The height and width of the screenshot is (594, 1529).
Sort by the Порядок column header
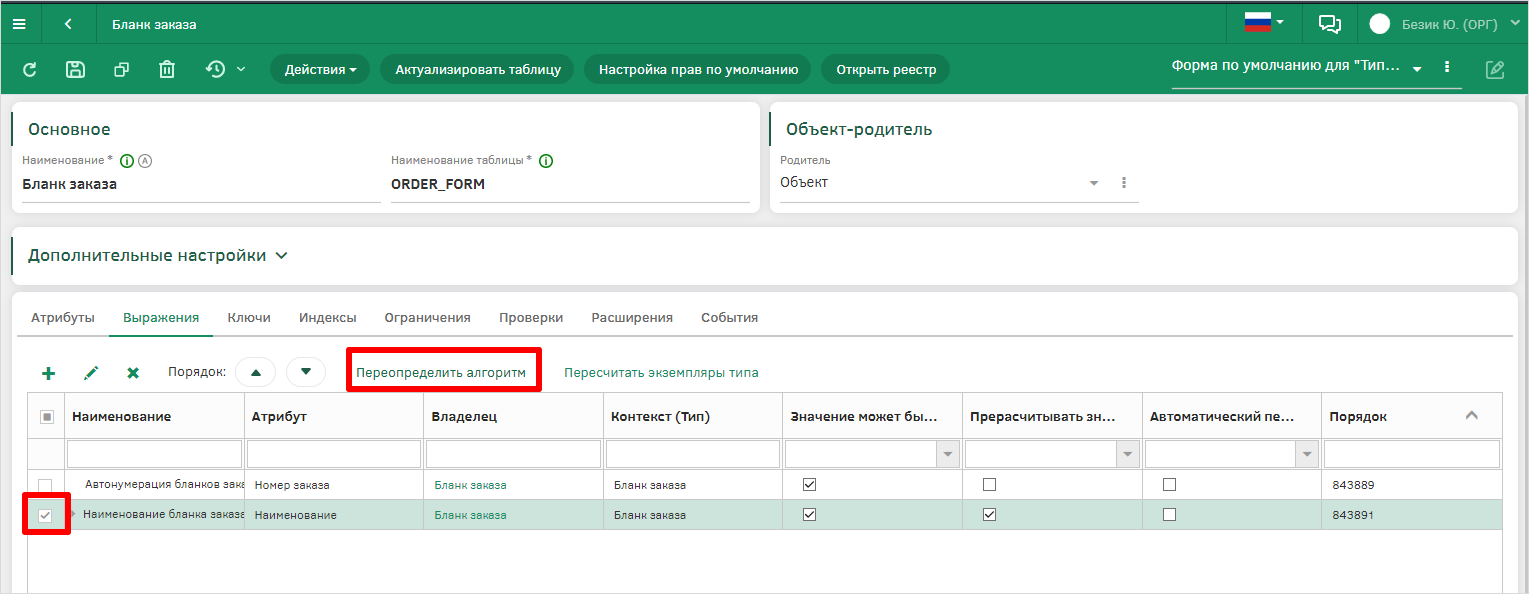tap(1411, 416)
